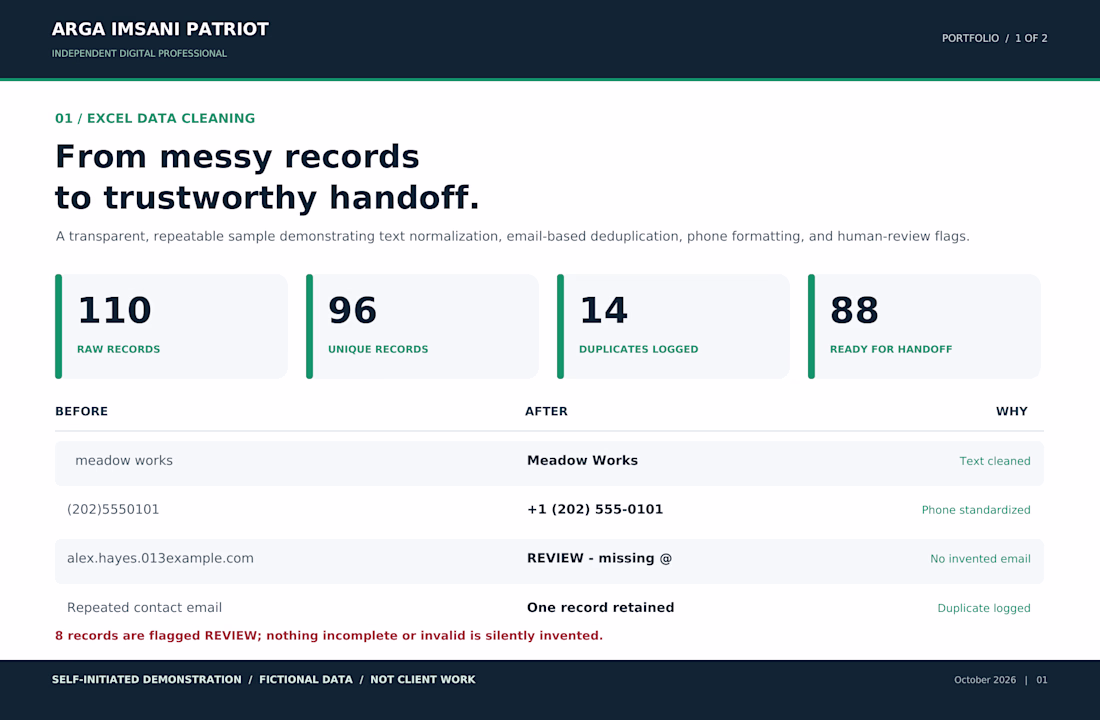Click the 'Duplicate logged' reason
1100x720 pixels.
pos(984,608)
